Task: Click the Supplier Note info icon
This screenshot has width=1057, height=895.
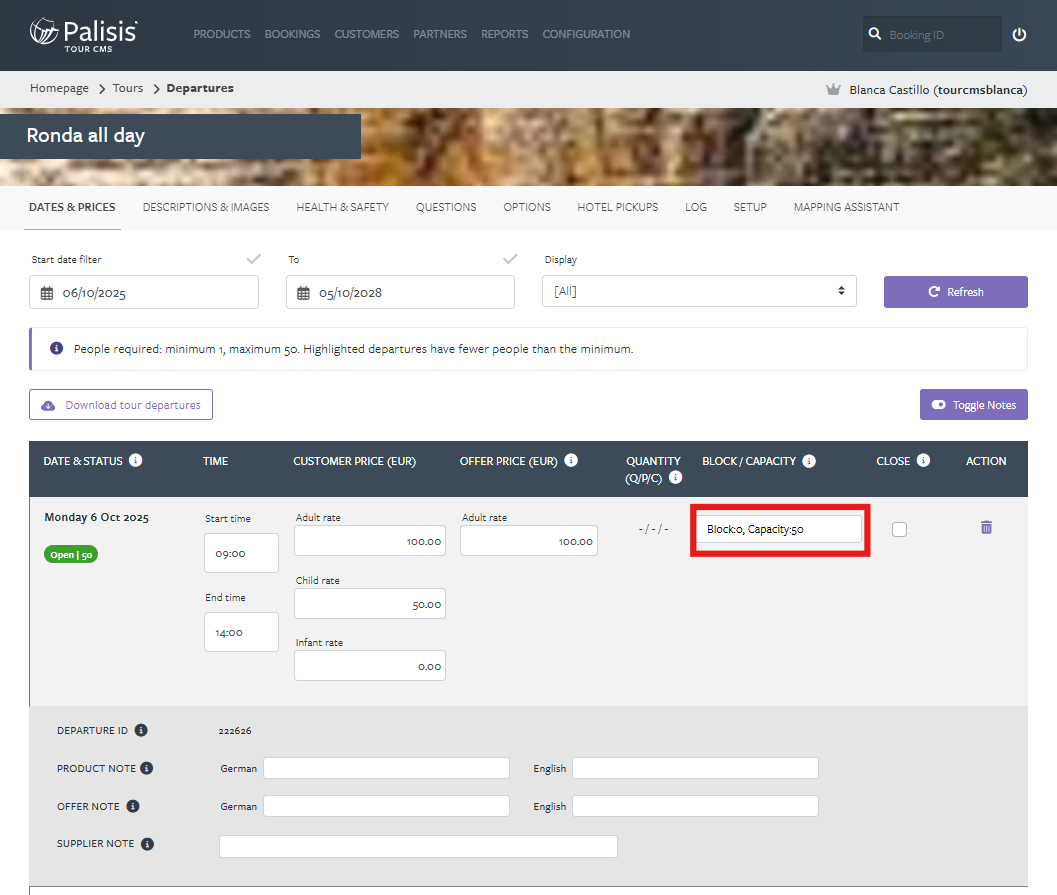Action: click(x=147, y=844)
